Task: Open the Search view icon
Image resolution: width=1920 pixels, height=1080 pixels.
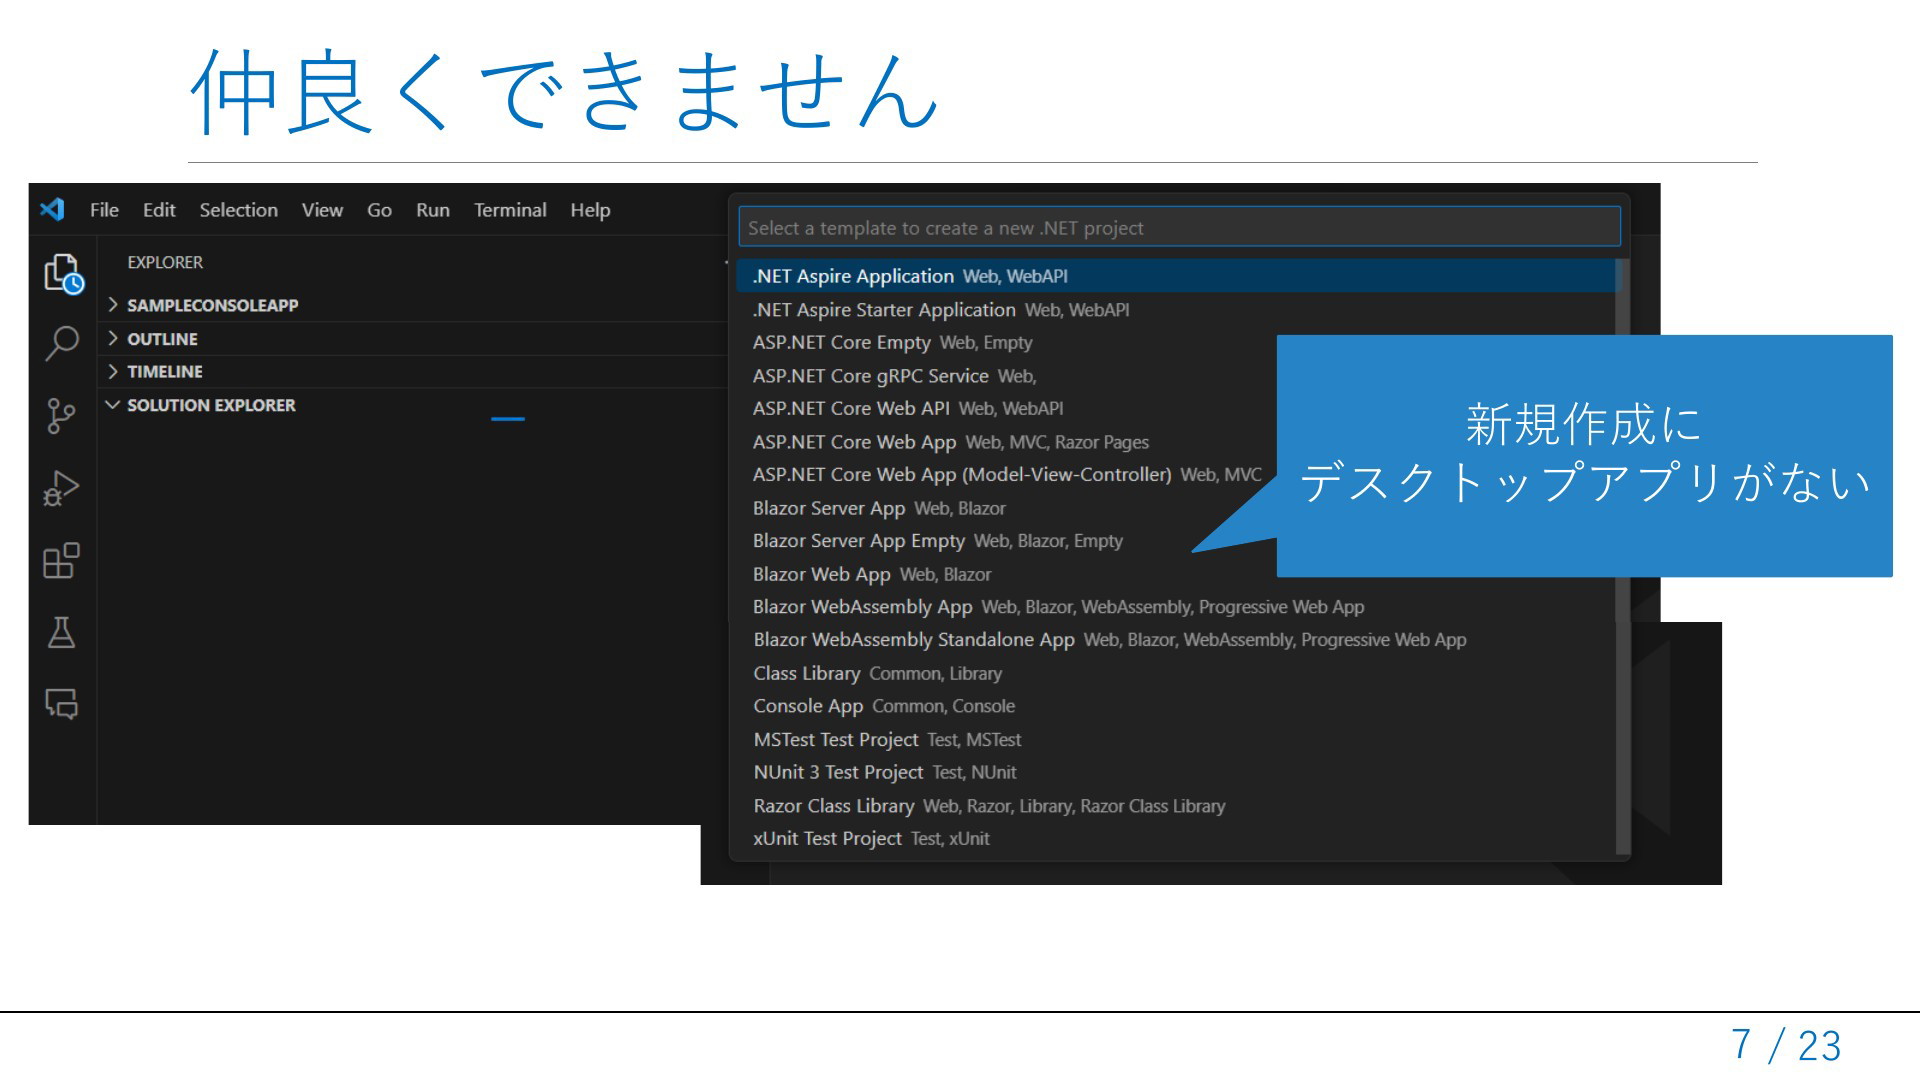Action: (62, 343)
